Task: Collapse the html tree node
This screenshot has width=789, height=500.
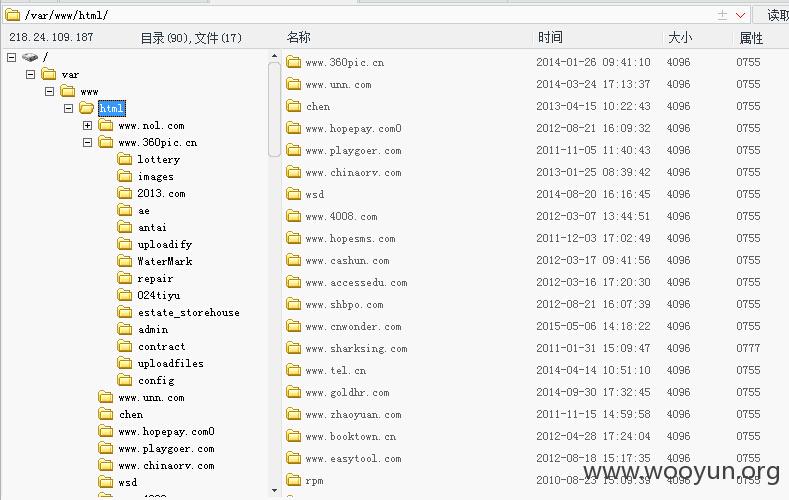Action: [x=68, y=108]
